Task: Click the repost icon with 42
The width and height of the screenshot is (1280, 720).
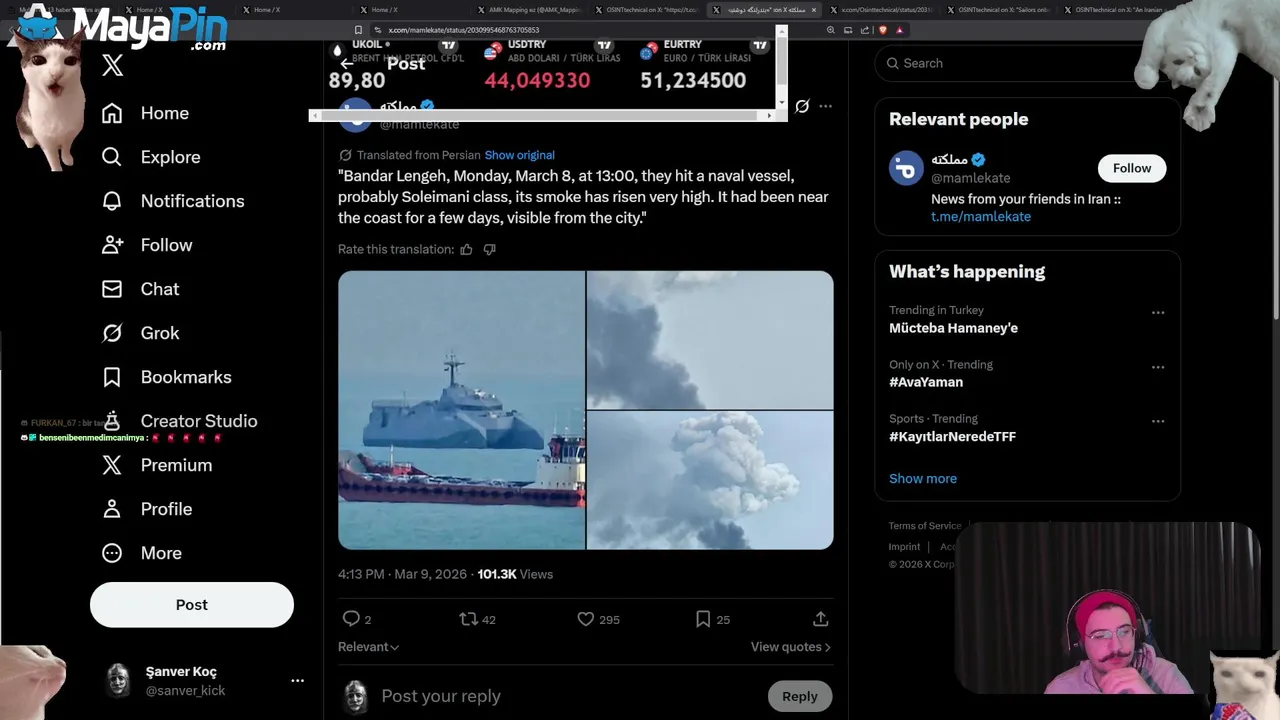Action: pos(468,619)
